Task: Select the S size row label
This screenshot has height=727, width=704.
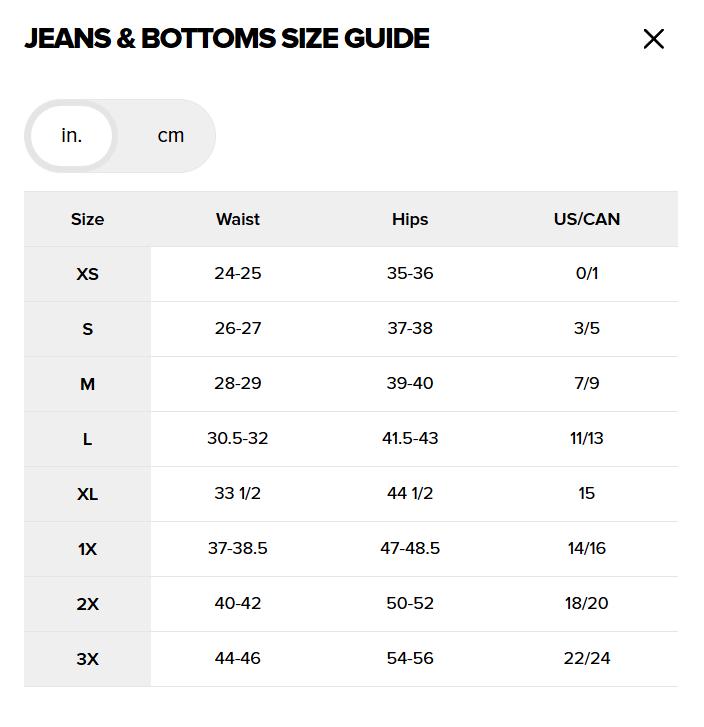Action: pyautogui.click(x=87, y=329)
